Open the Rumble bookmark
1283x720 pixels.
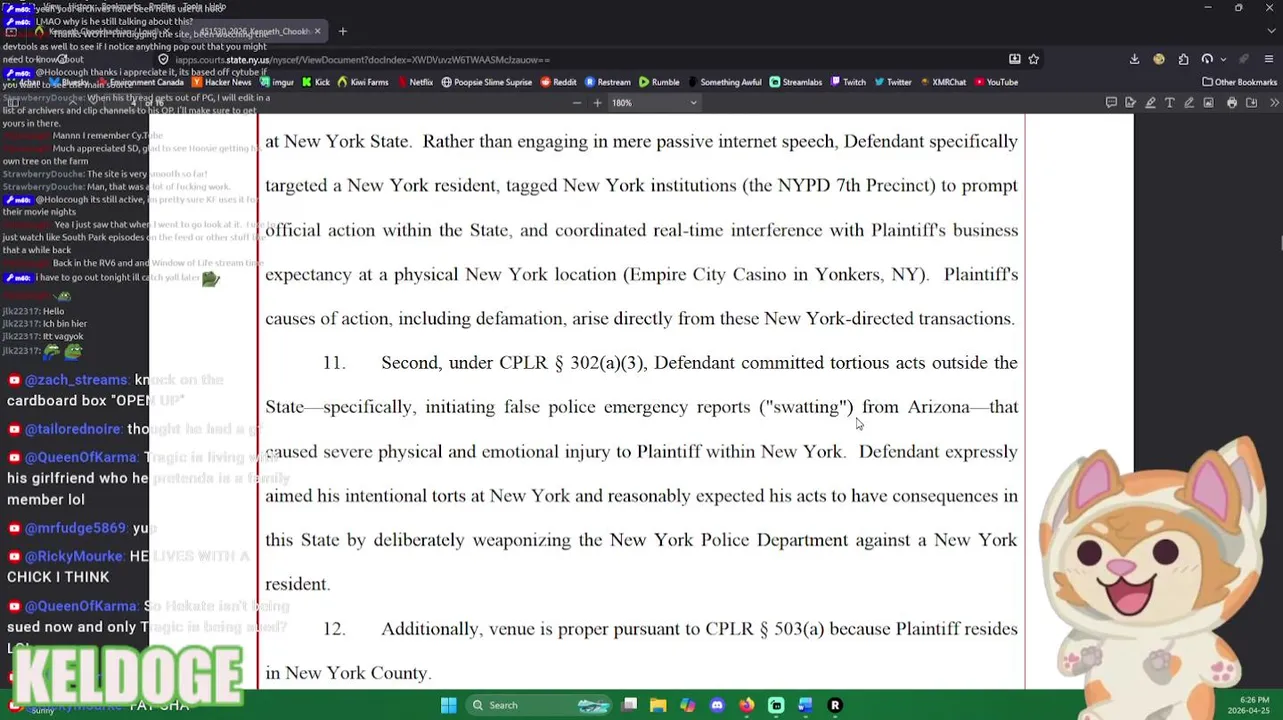[x=659, y=82]
